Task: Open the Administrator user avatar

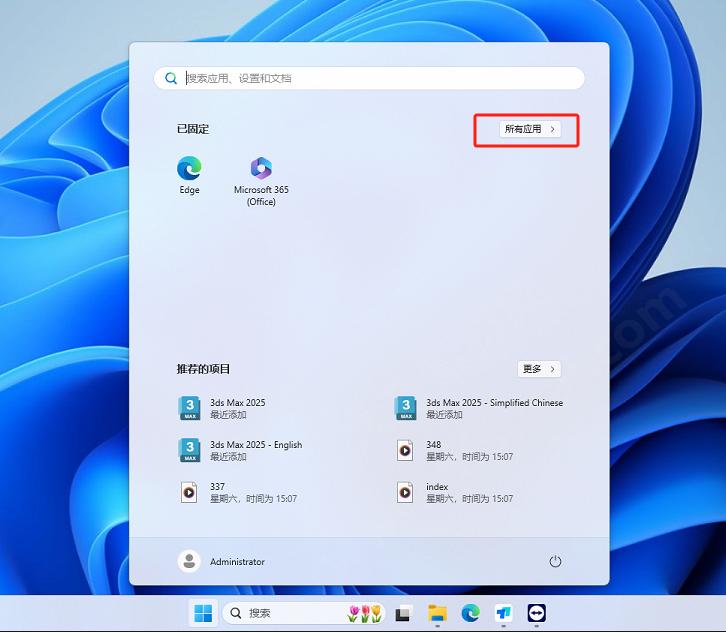Action: (x=189, y=562)
